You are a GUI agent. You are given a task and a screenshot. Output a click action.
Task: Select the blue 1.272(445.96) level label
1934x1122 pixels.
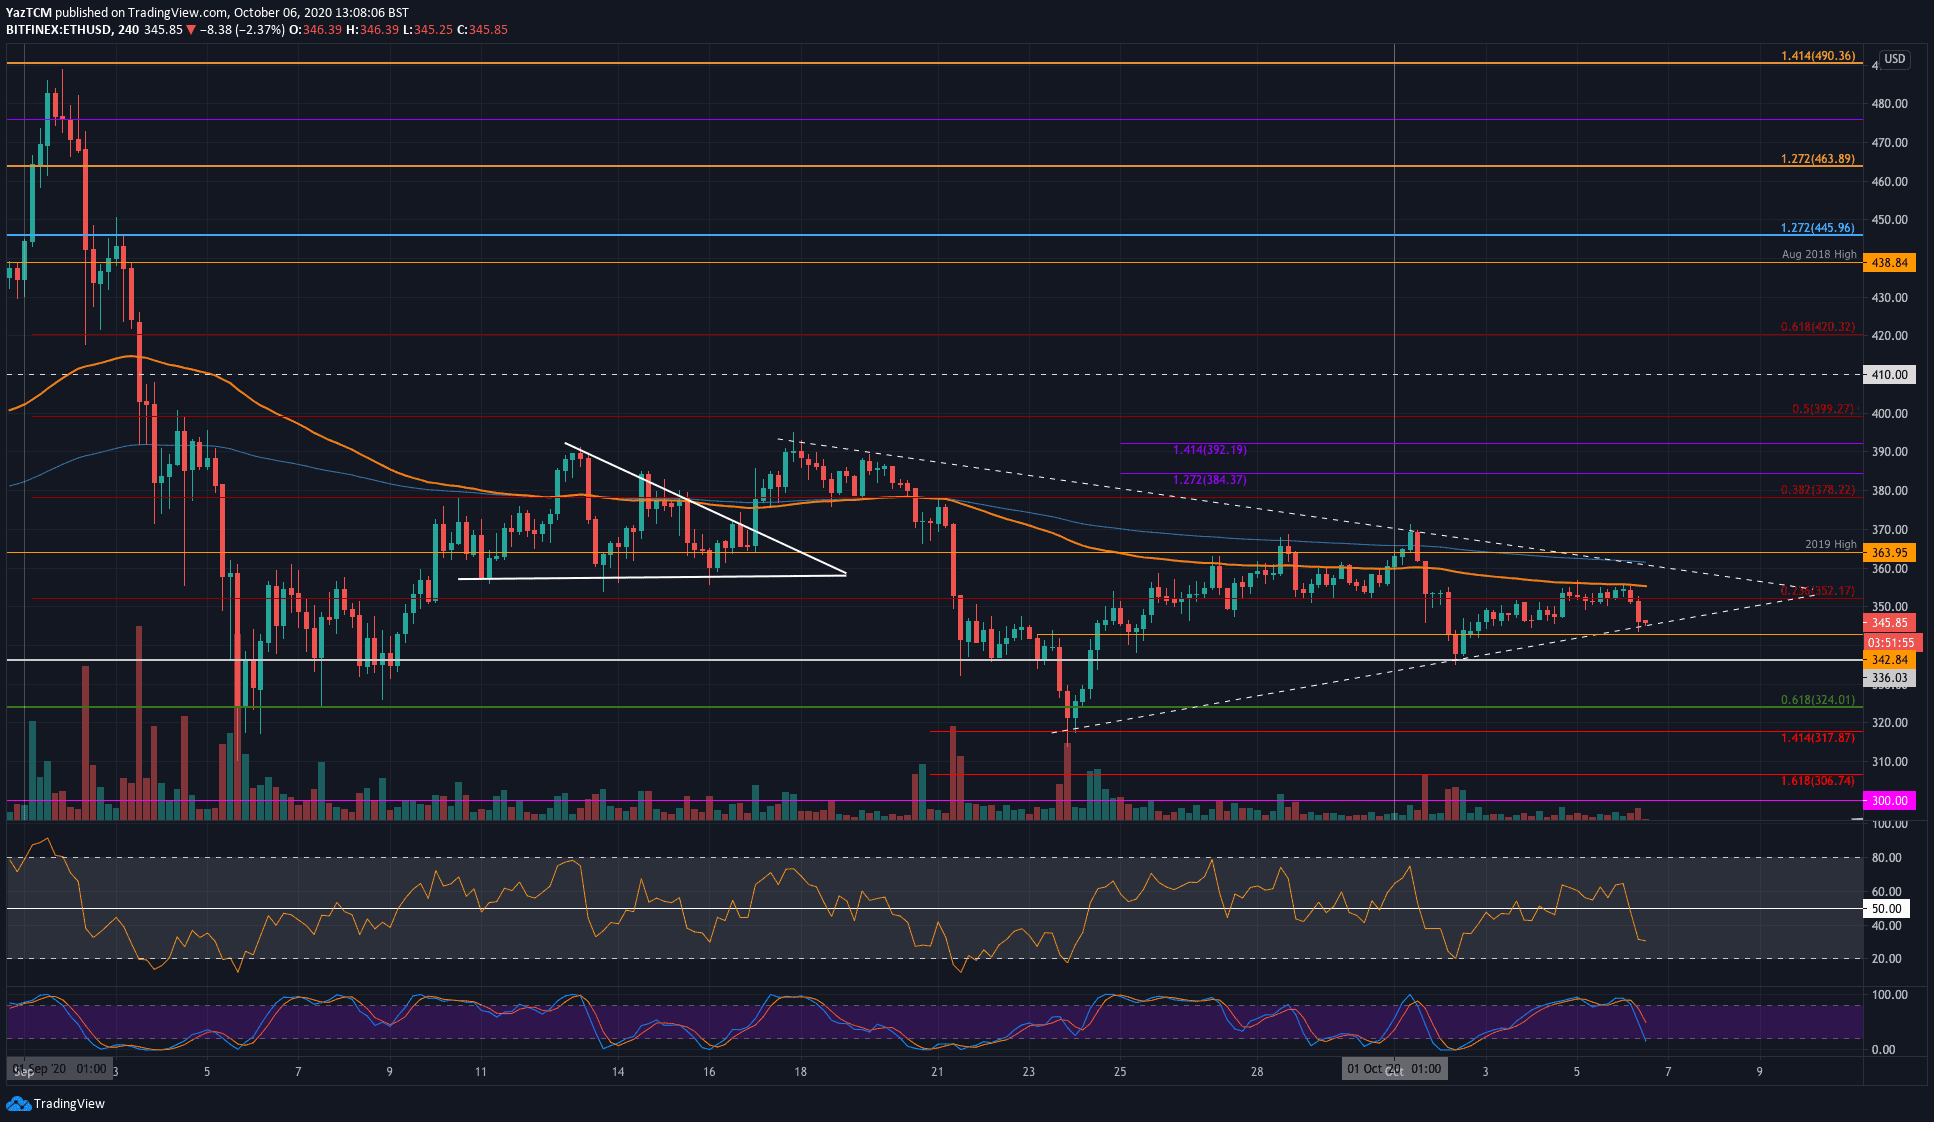(x=1817, y=228)
